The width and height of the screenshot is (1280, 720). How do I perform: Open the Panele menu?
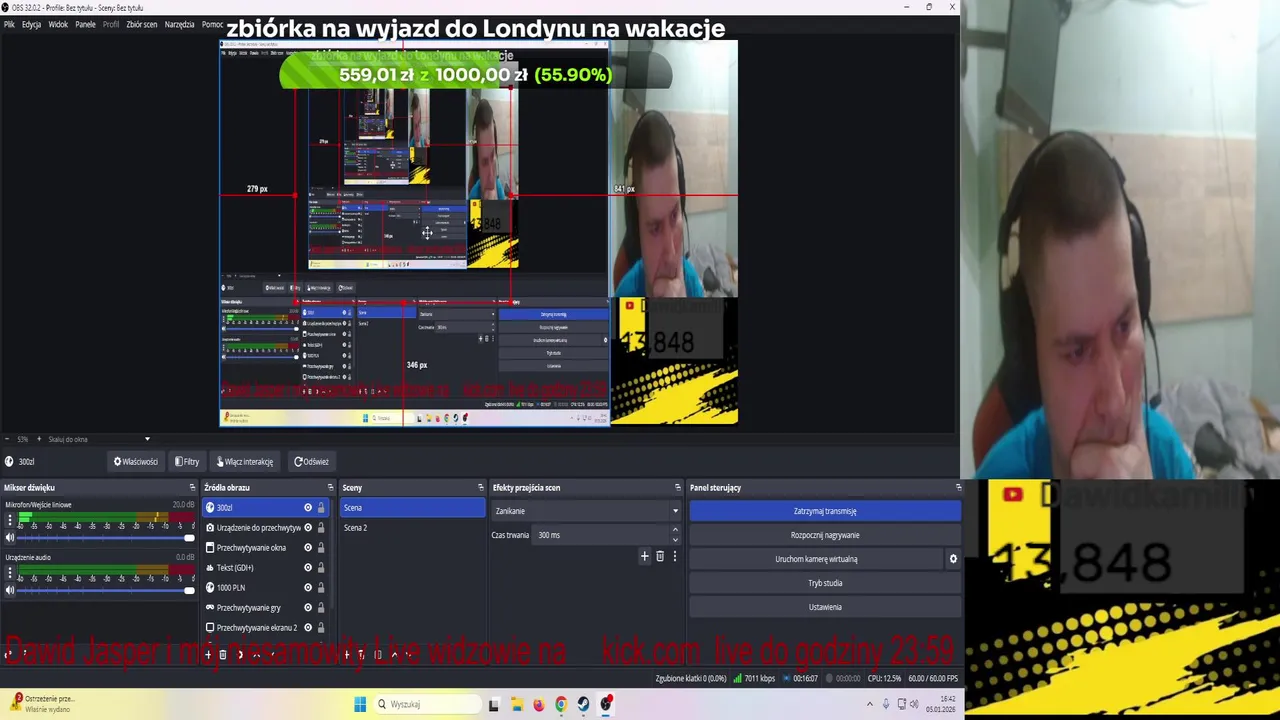[x=86, y=24]
